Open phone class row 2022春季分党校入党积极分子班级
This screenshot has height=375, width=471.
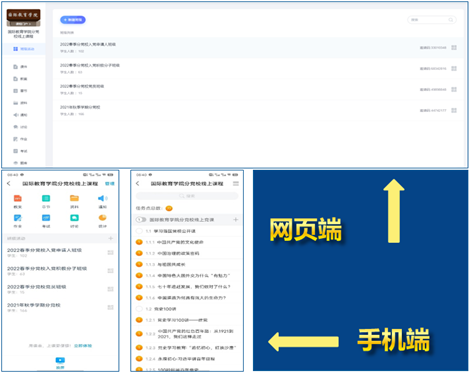(60, 271)
